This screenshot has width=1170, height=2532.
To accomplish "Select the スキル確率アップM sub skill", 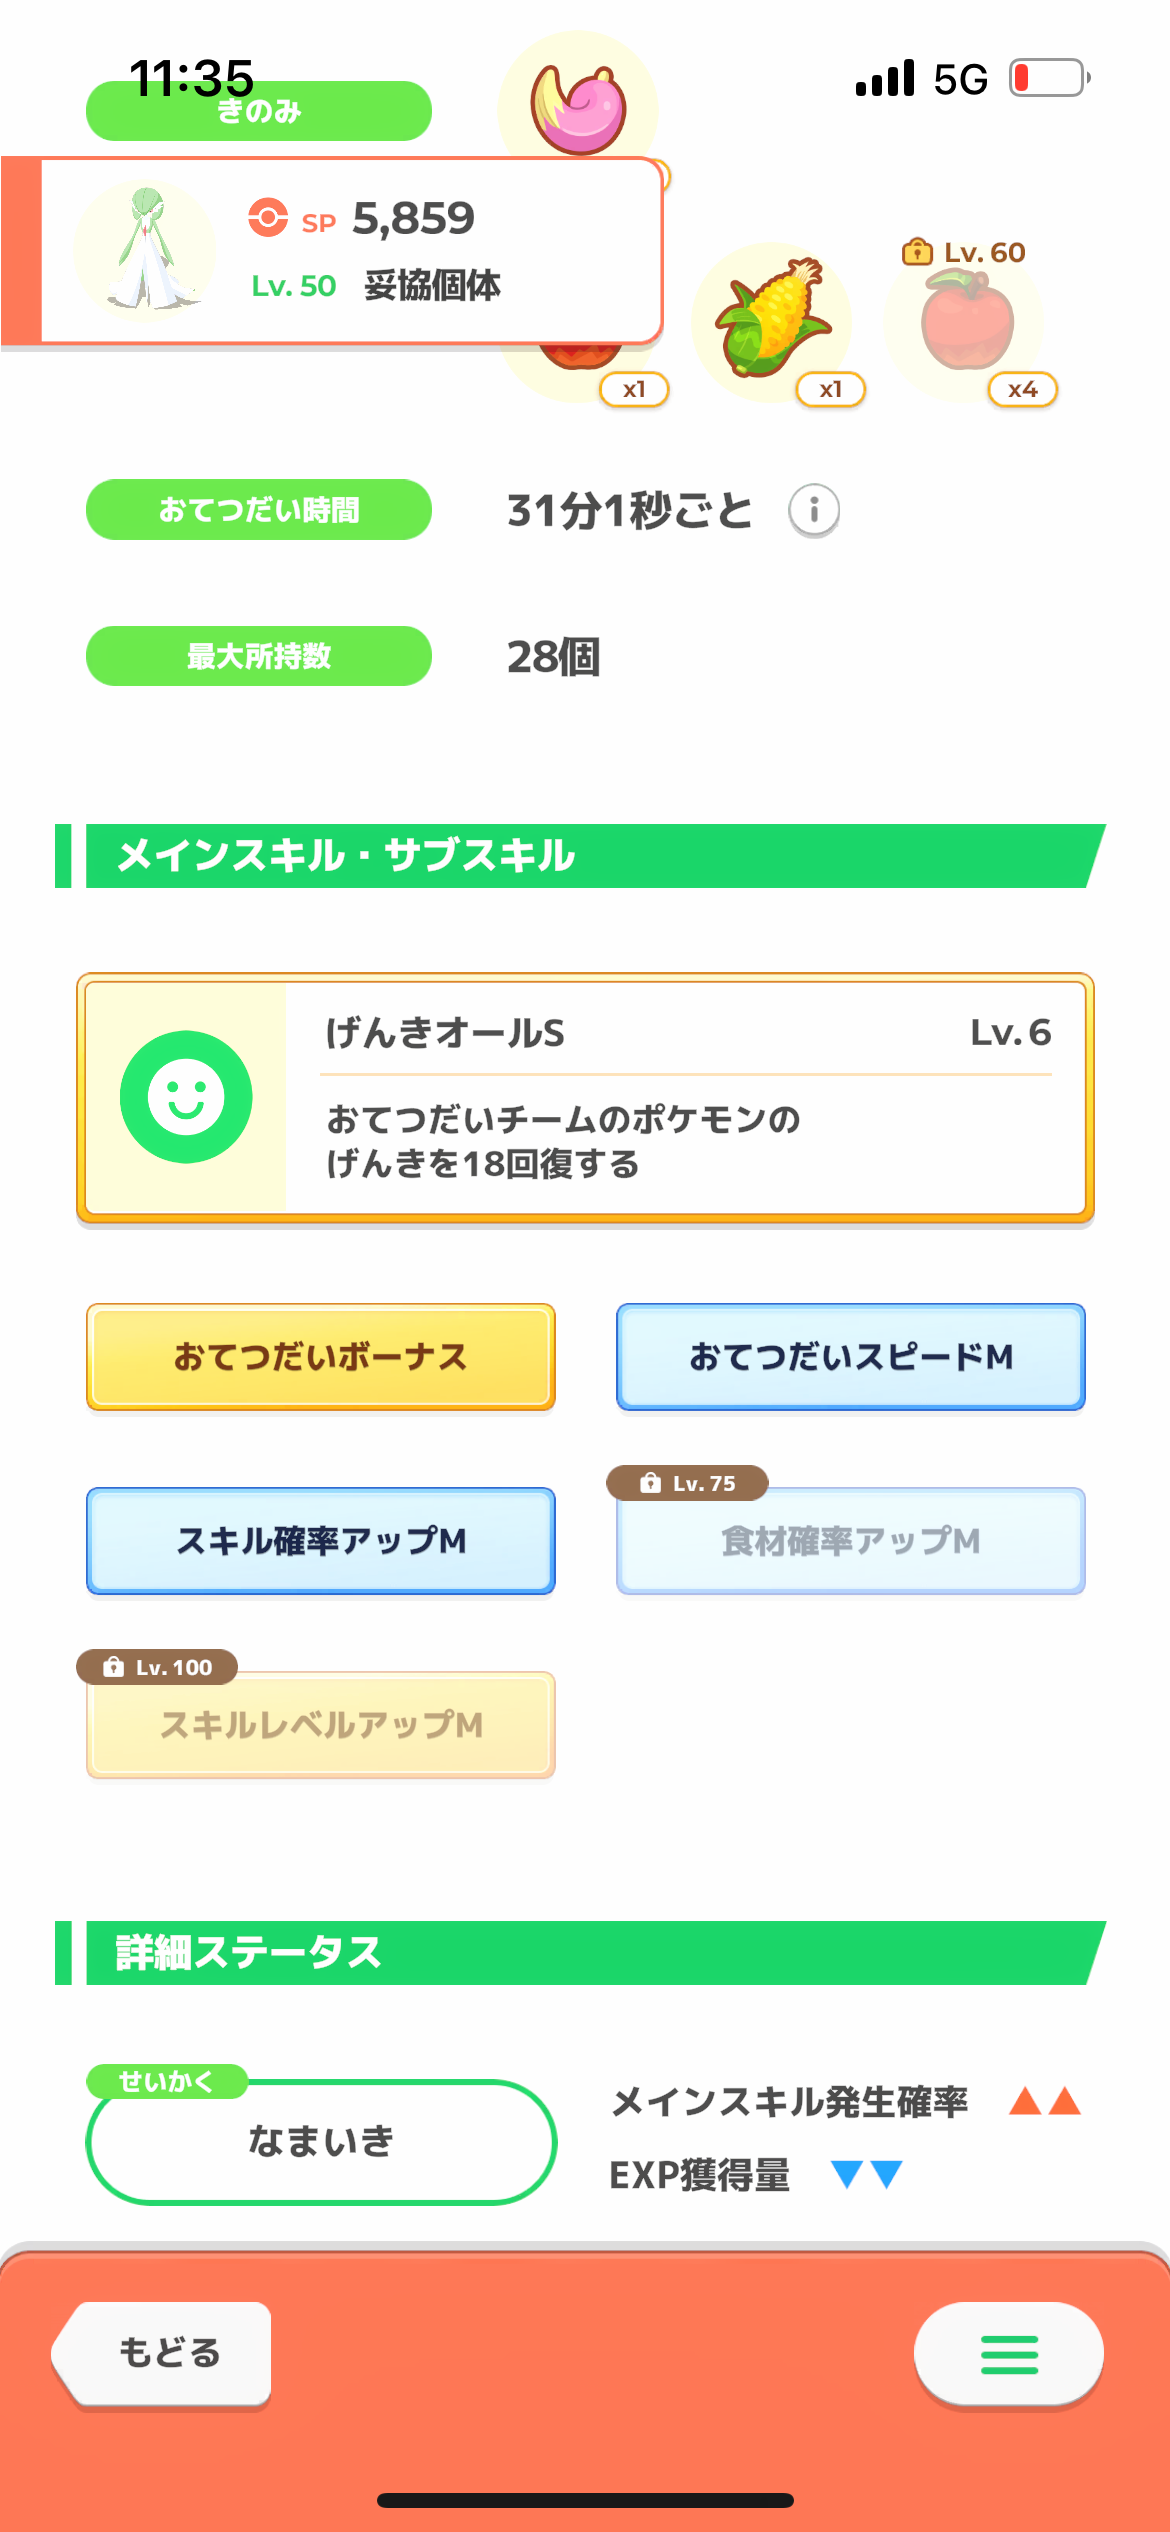I will 321,1541.
